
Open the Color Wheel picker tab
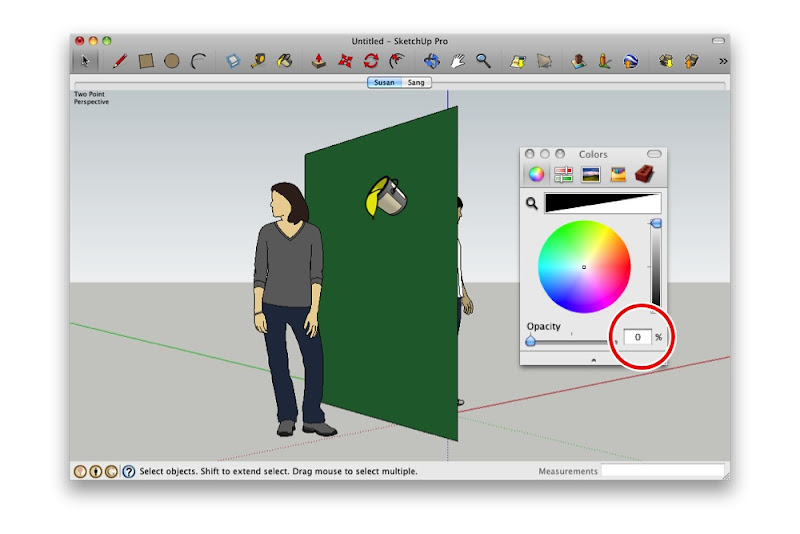[536, 174]
